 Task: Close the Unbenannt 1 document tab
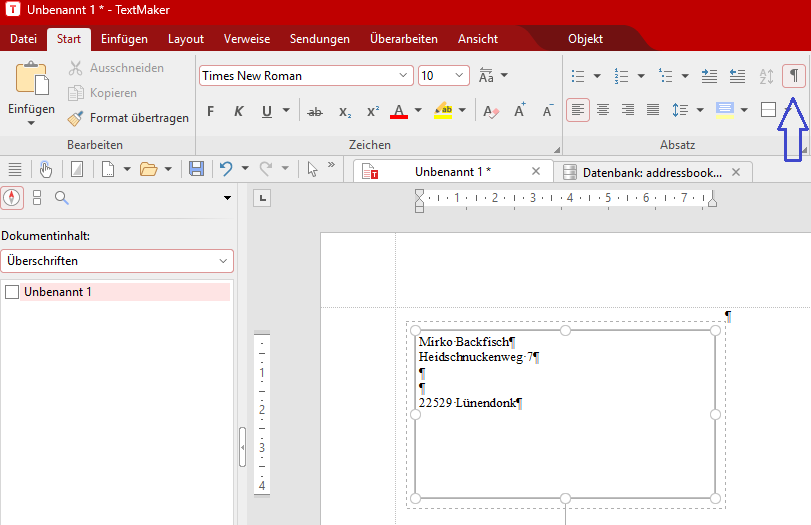(536, 171)
